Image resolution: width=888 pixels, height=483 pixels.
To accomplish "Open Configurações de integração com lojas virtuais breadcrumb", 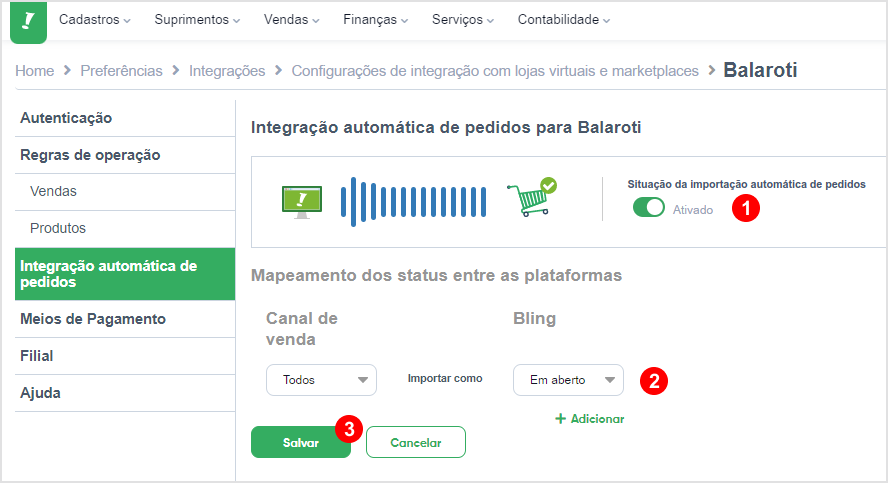I will (x=495, y=71).
